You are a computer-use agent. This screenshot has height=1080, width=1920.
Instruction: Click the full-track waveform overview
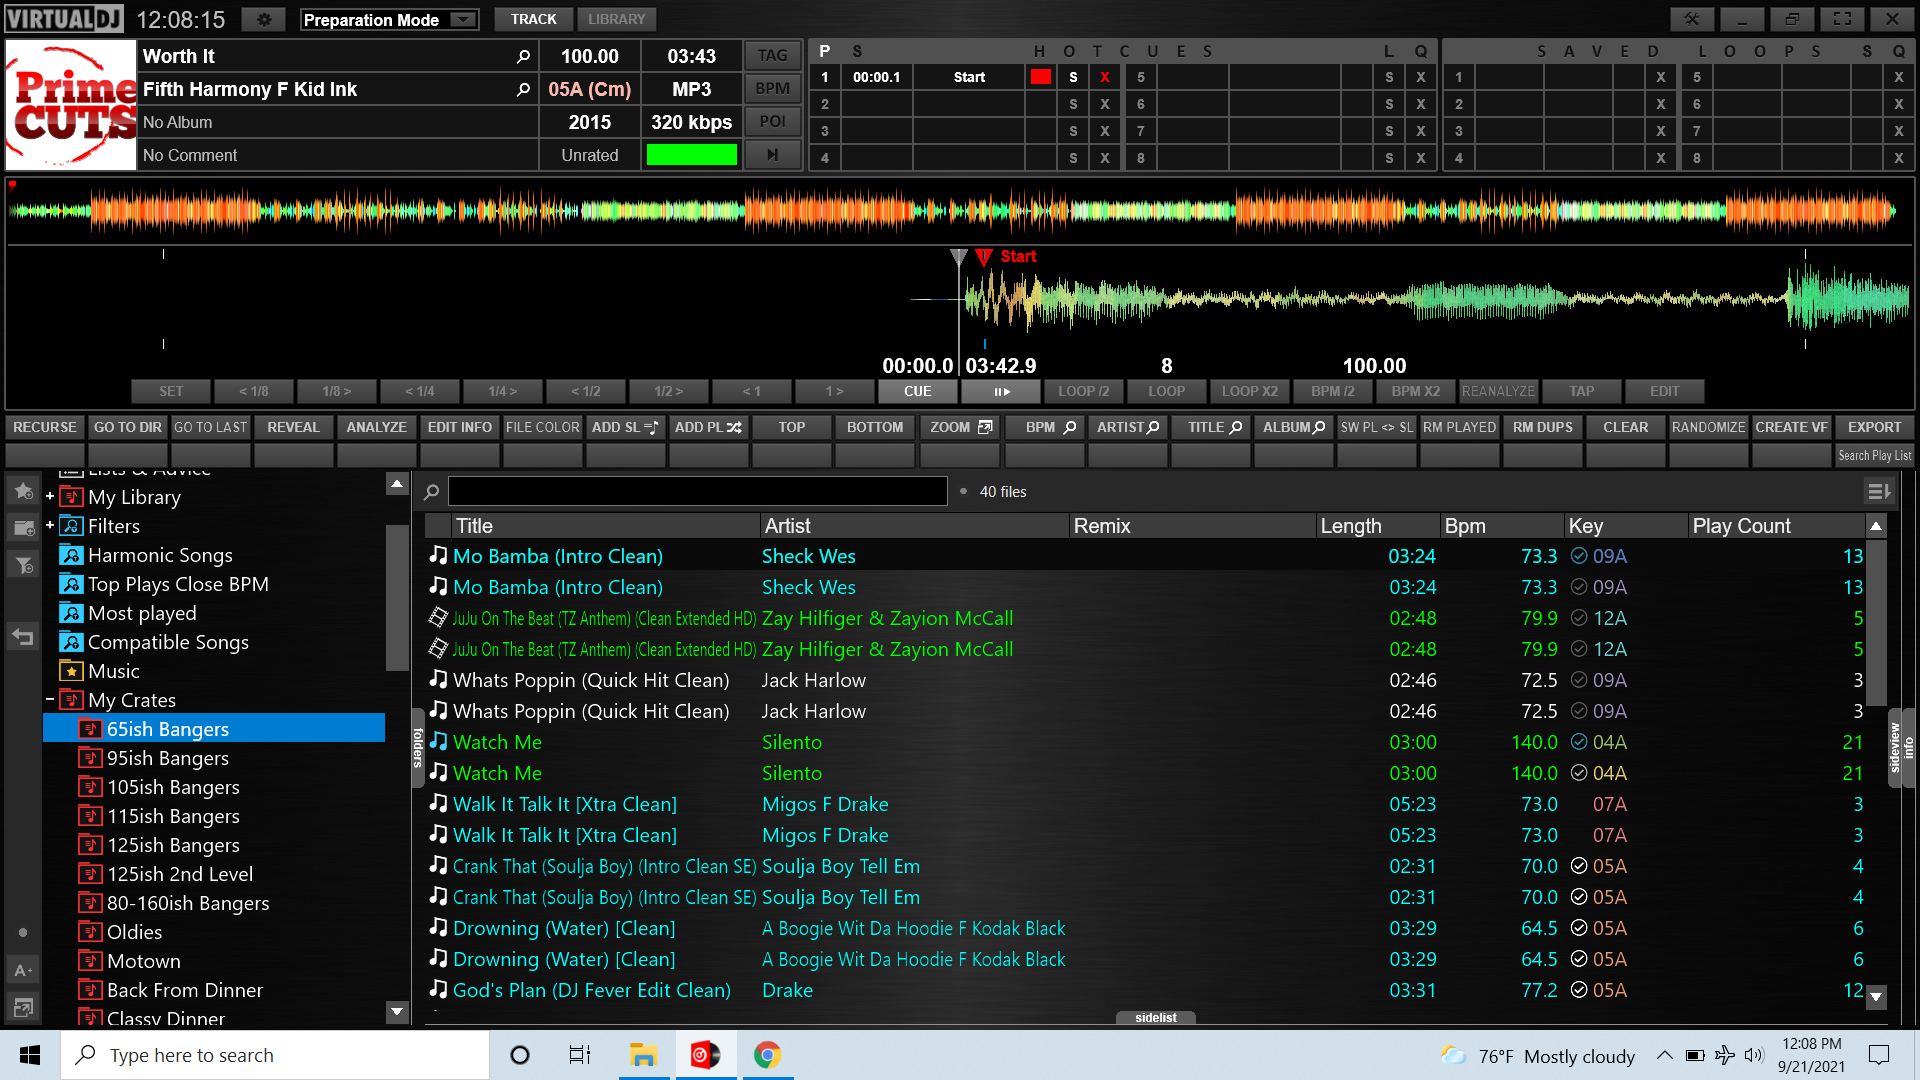coord(958,210)
